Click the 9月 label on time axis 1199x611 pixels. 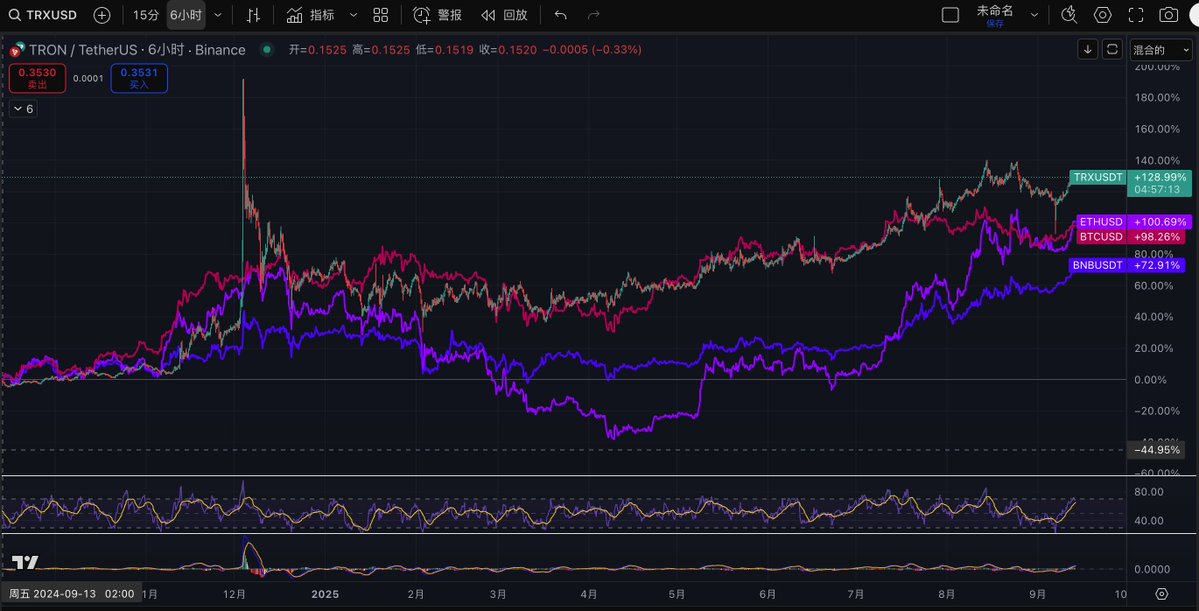[1039, 593]
